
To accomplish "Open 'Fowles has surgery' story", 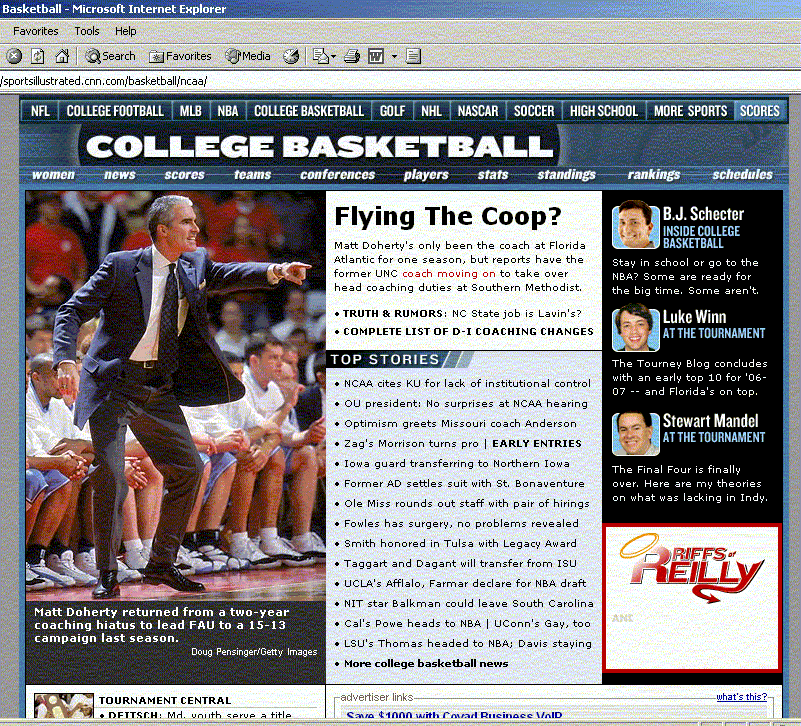I will 461,524.
